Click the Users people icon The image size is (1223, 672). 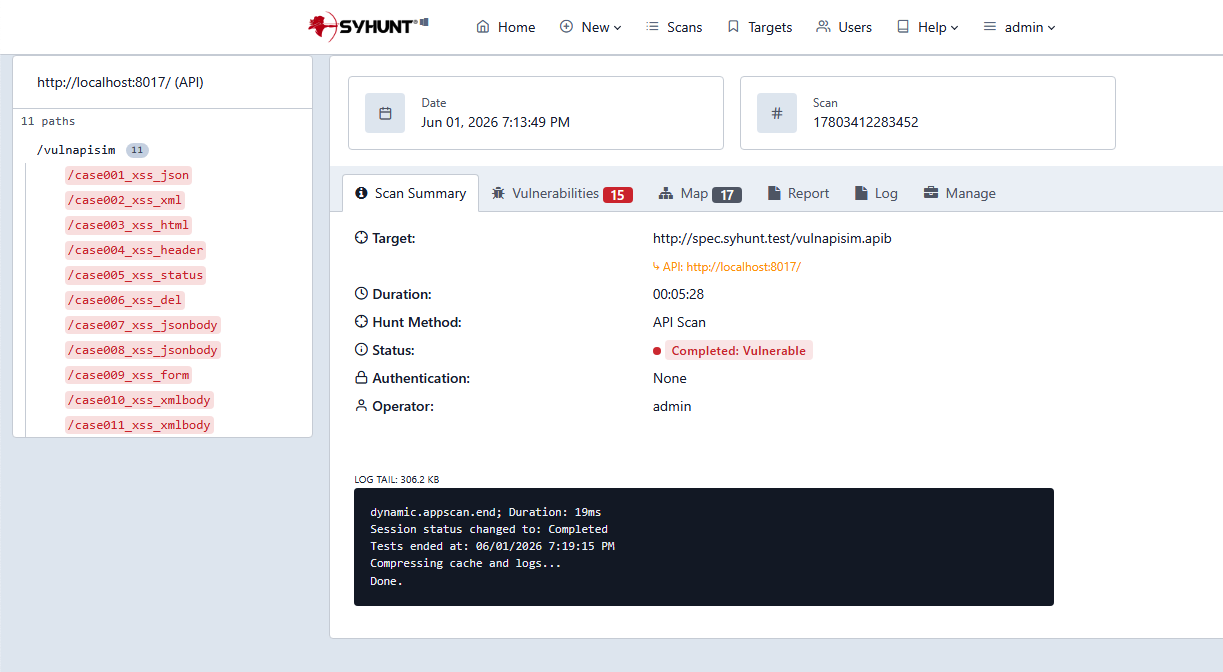(x=823, y=27)
